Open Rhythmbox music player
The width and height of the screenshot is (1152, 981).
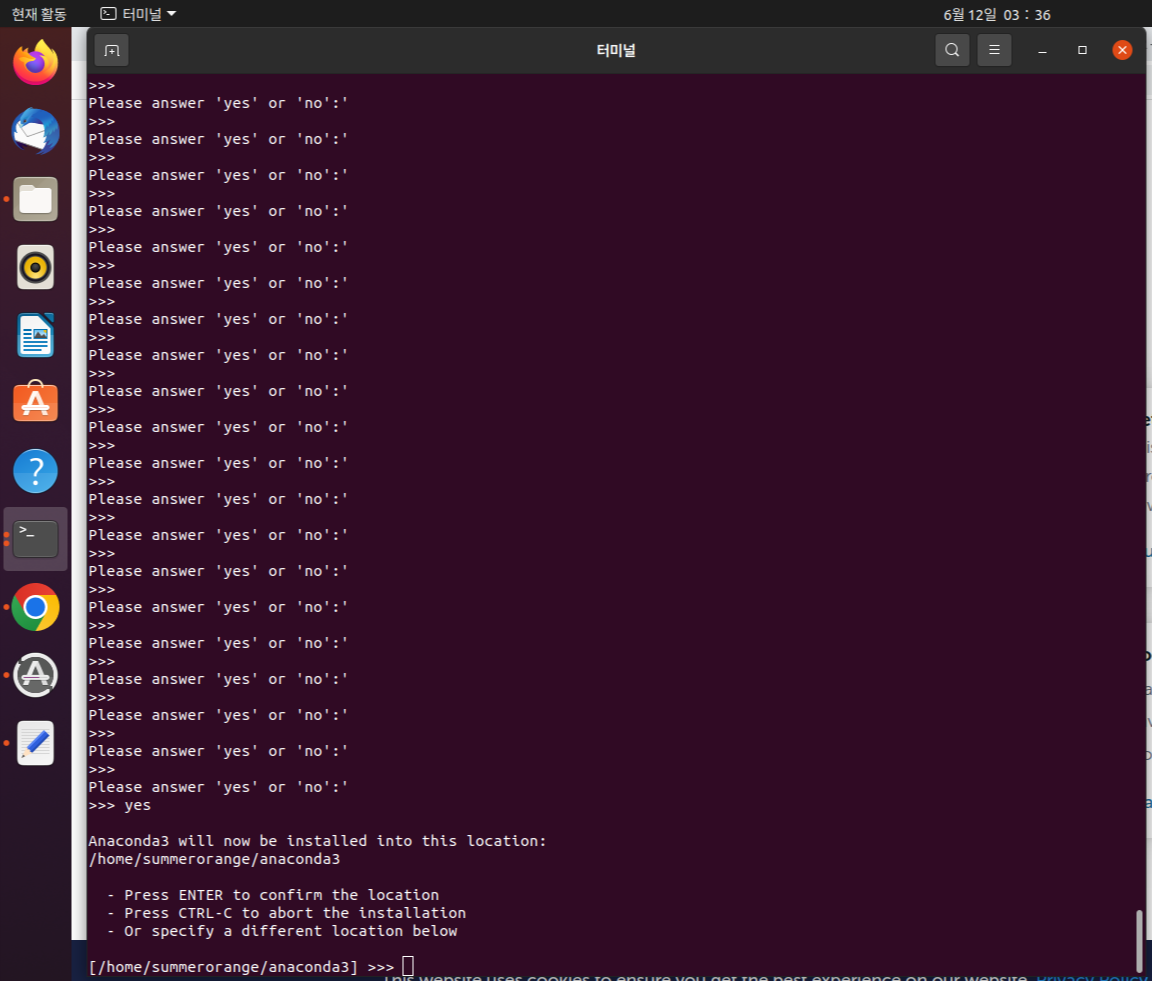(35, 267)
